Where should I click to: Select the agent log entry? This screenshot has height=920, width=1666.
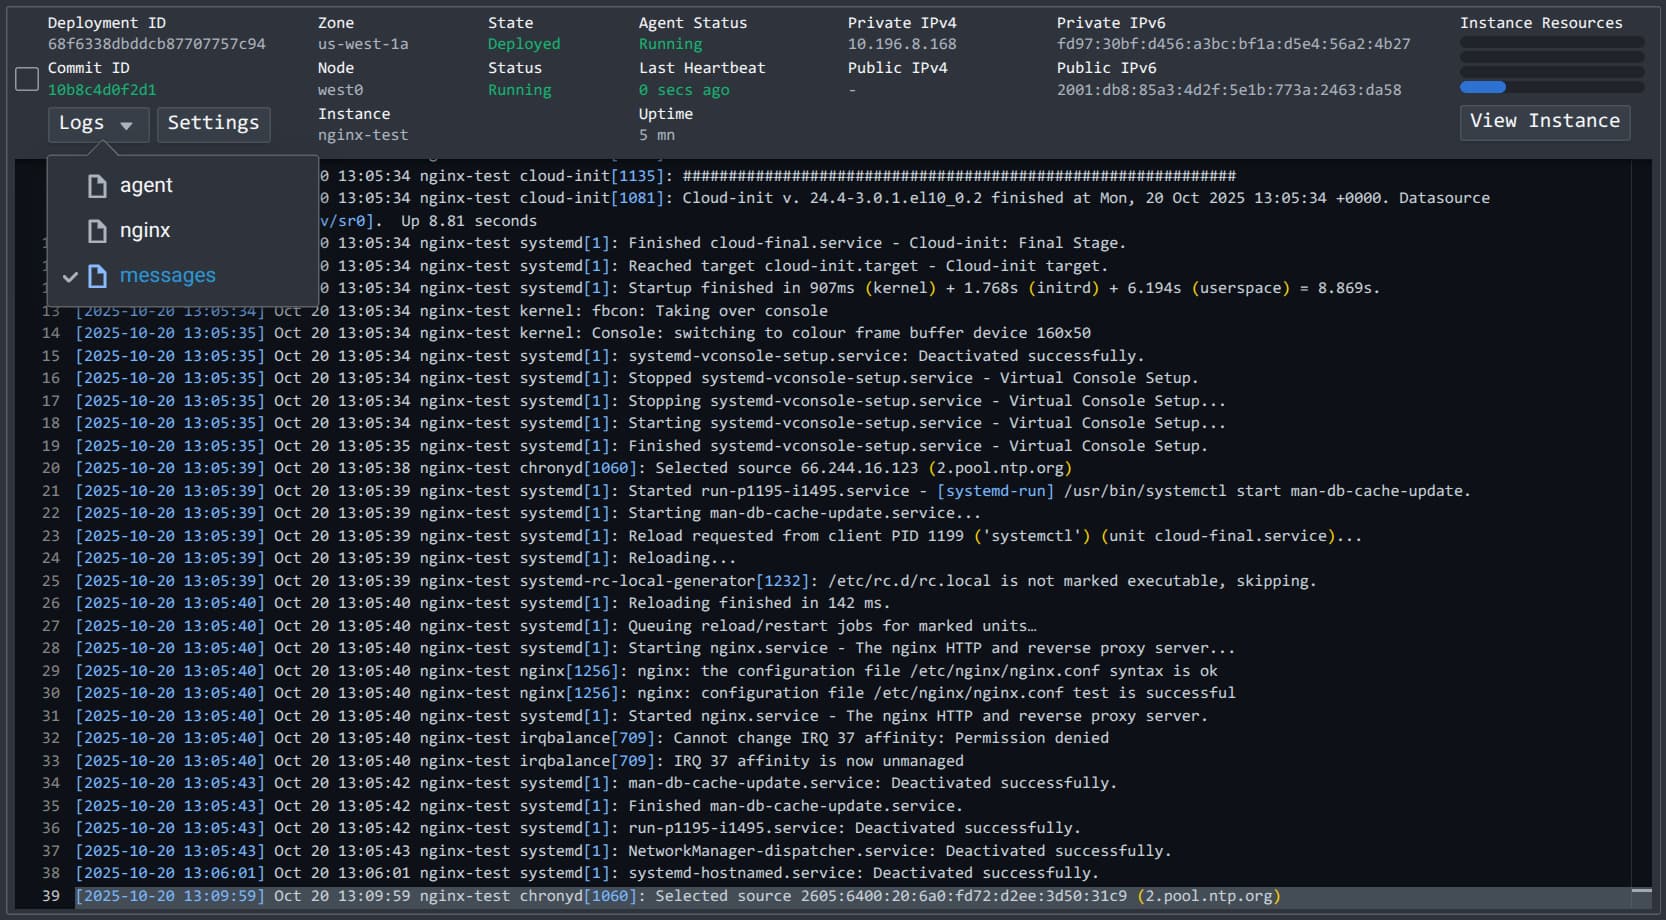[x=146, y=186]
